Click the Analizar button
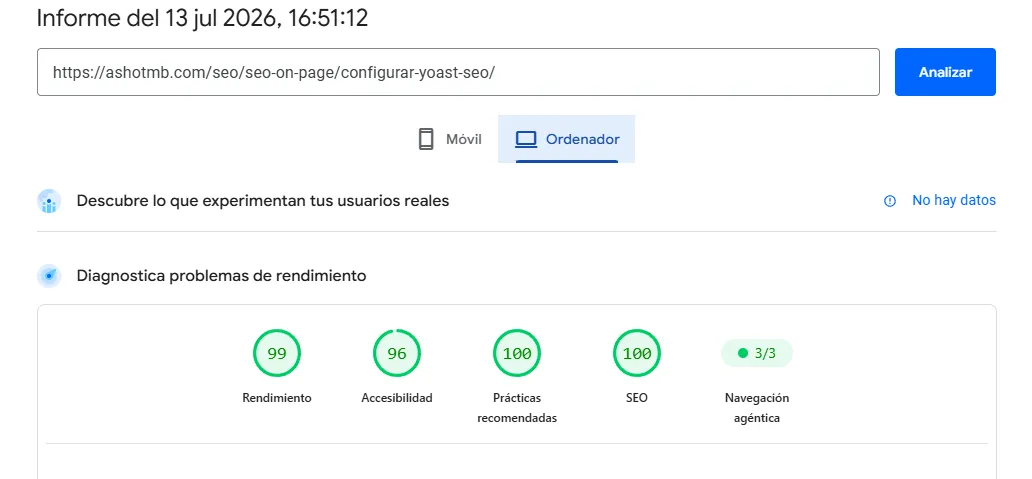 944,72
